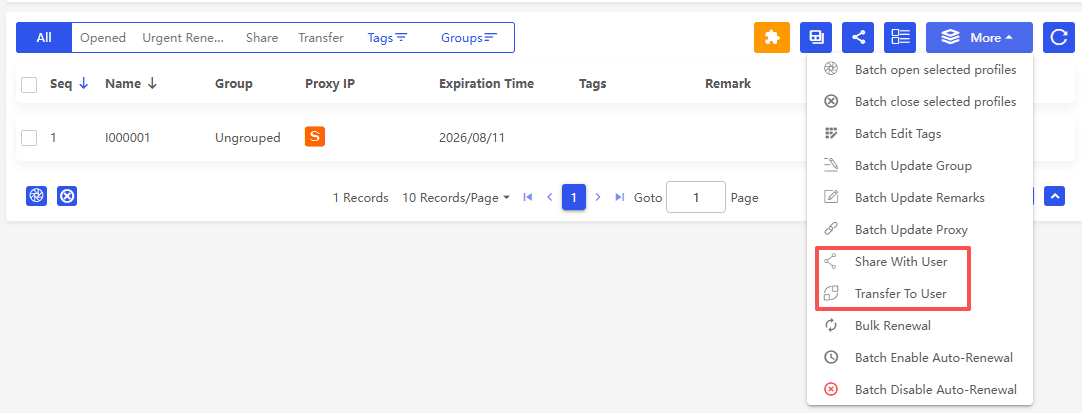Image resolution: width=1082 pixels, height=413 pixels.
Task: Go to previous page arrow
Action: [550, 197]
